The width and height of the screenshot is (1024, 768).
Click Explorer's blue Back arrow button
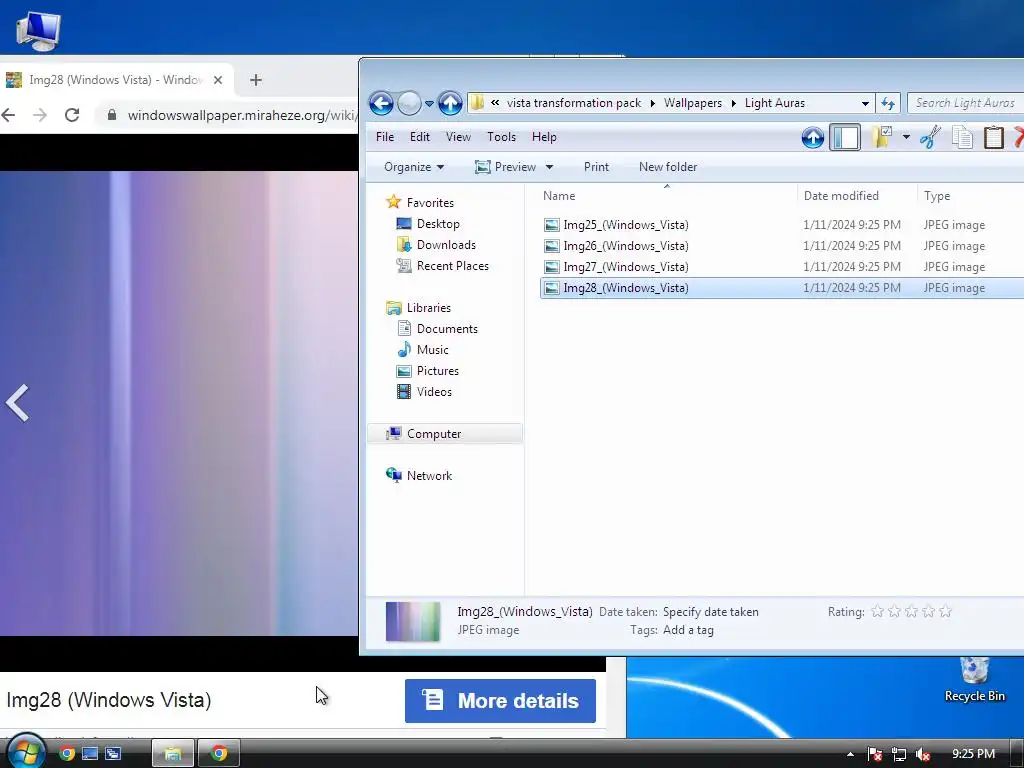coord(381,103)
